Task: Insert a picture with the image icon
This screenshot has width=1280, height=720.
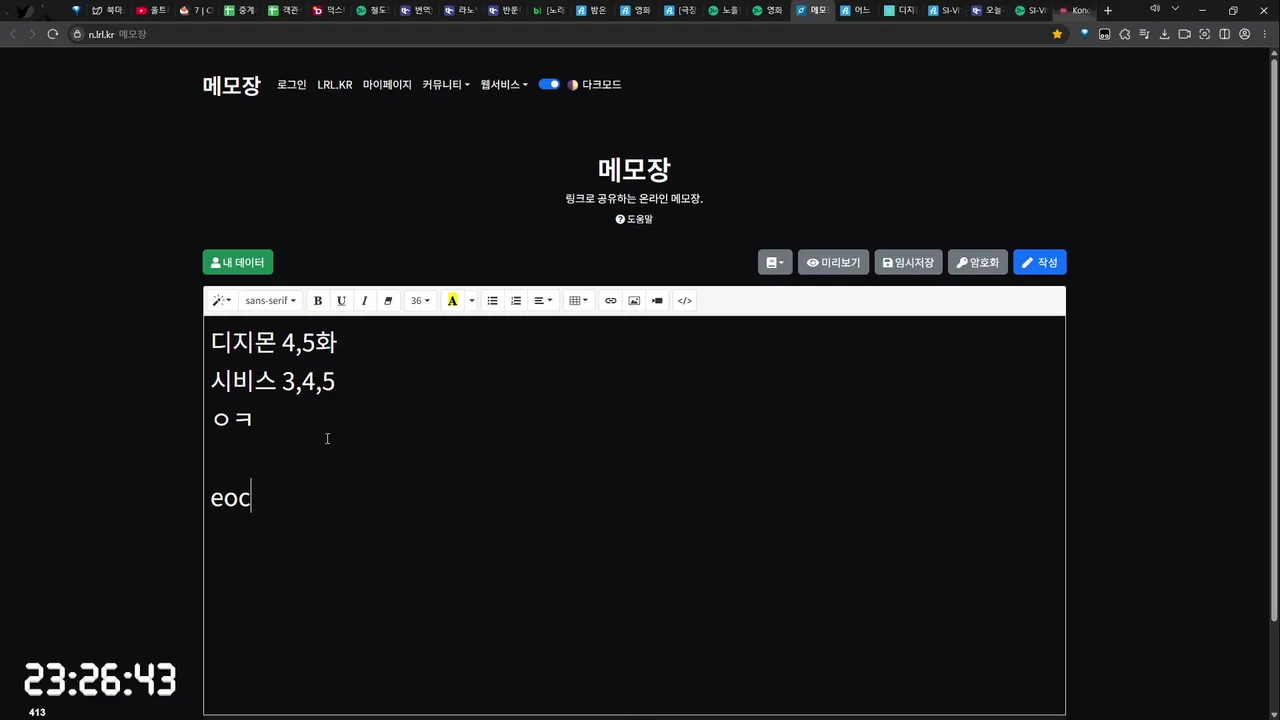Action: point(634,301)
